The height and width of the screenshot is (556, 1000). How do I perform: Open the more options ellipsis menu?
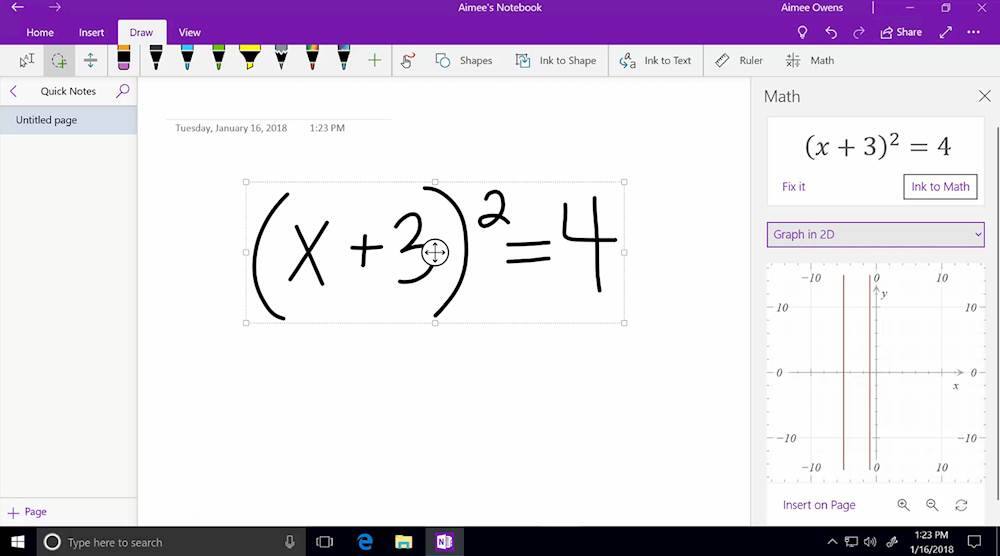coord(977,32)
